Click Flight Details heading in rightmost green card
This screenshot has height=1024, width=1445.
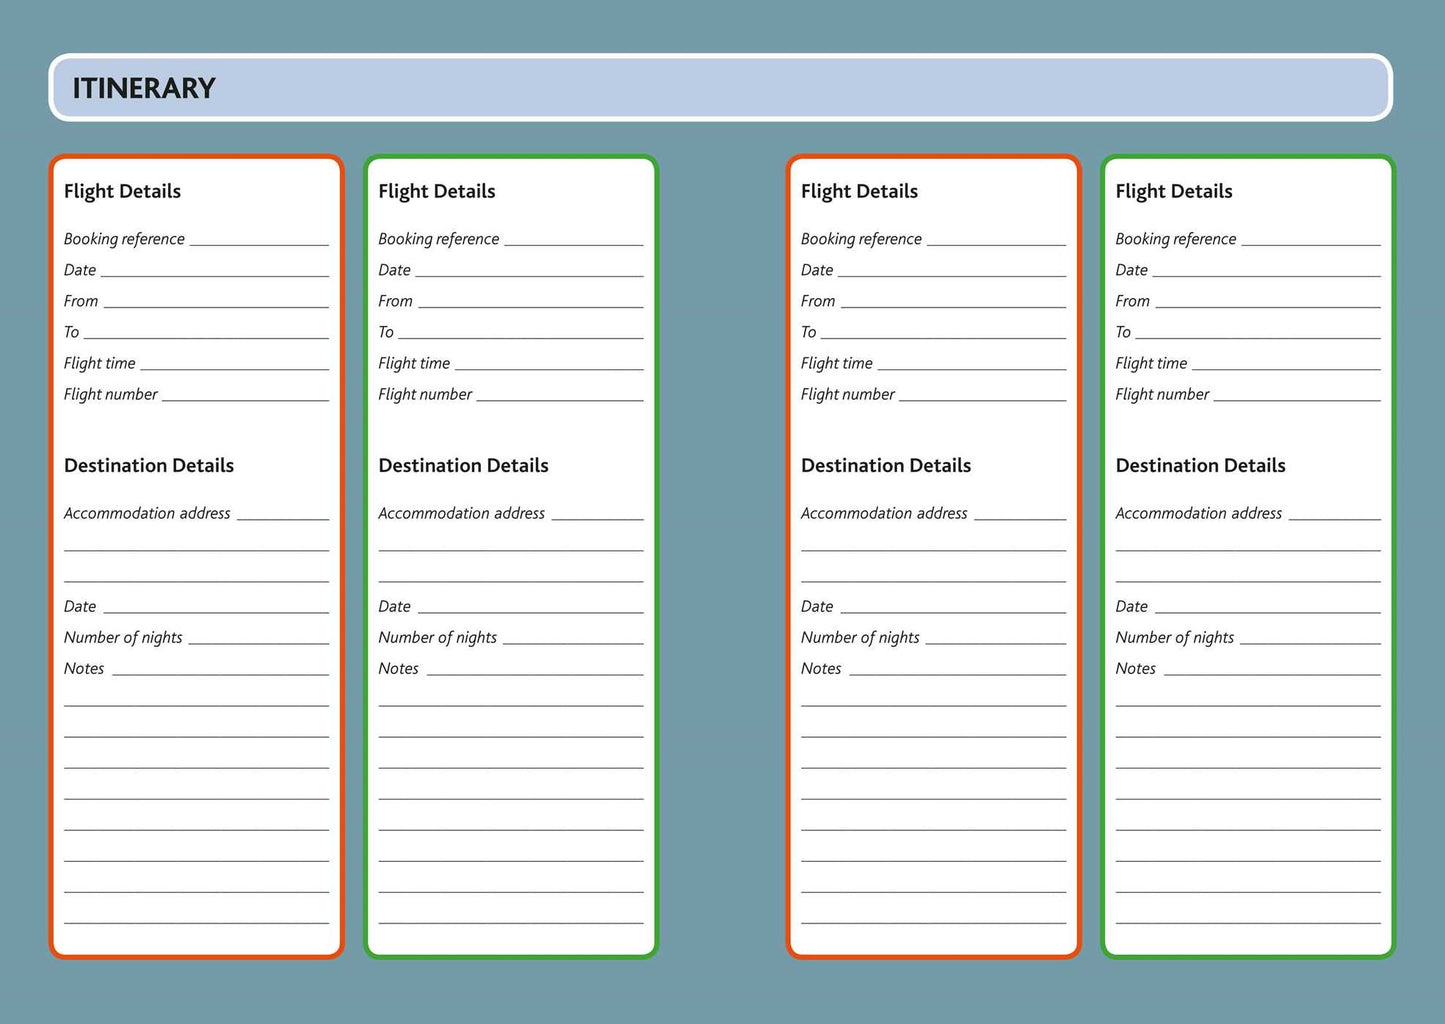(x=1174, y=191)
